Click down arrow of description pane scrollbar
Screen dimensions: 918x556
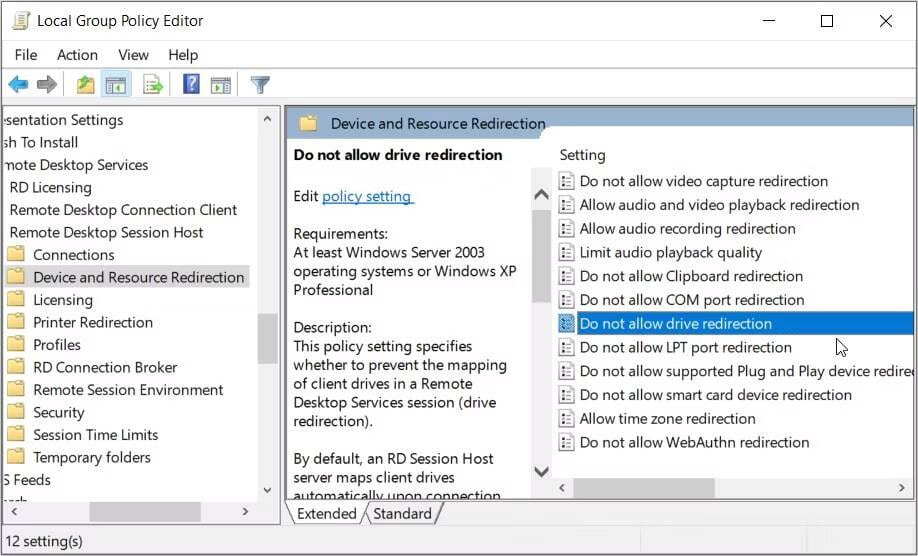point(541,471)
